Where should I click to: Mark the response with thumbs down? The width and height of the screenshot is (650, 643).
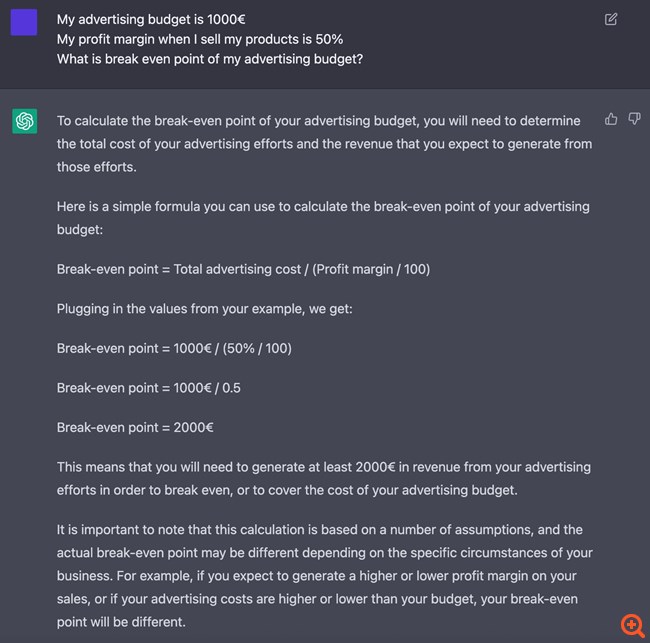634,119
